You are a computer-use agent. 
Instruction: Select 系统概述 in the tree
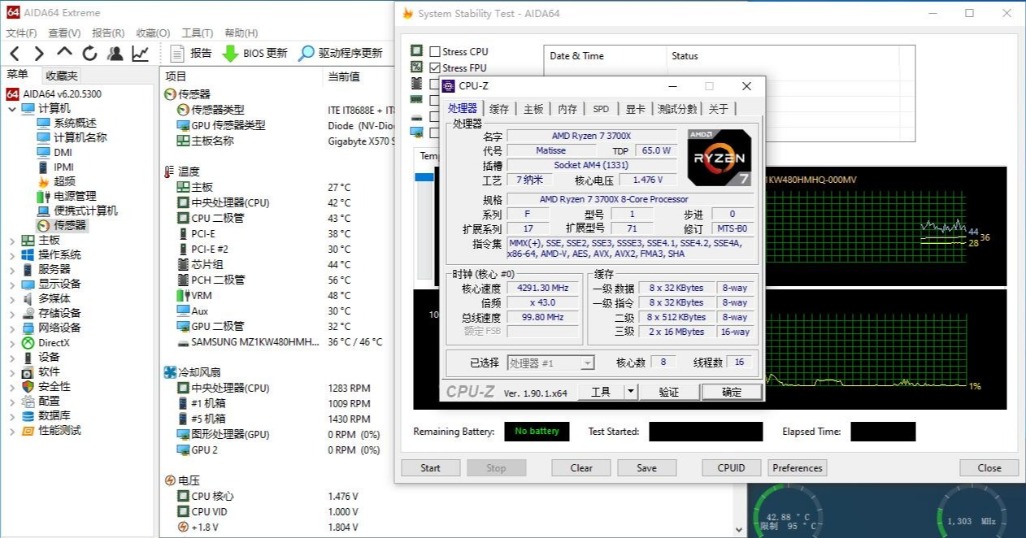click(x=75, y=122)
